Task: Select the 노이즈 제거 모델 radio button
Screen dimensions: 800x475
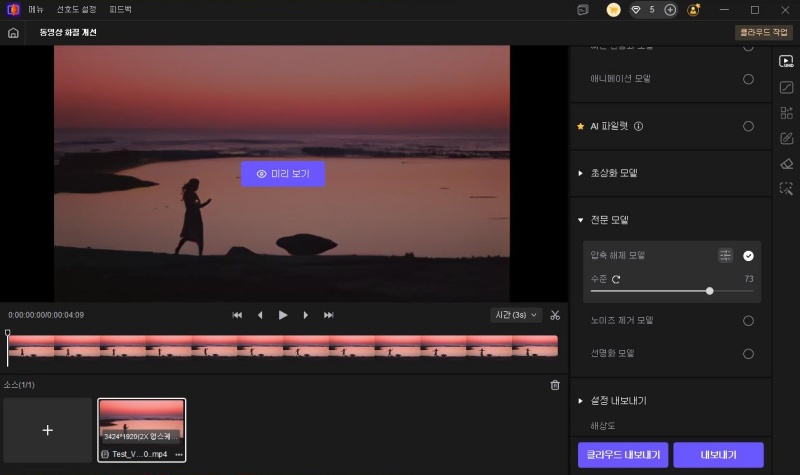Action: click(x=748, y=321)
